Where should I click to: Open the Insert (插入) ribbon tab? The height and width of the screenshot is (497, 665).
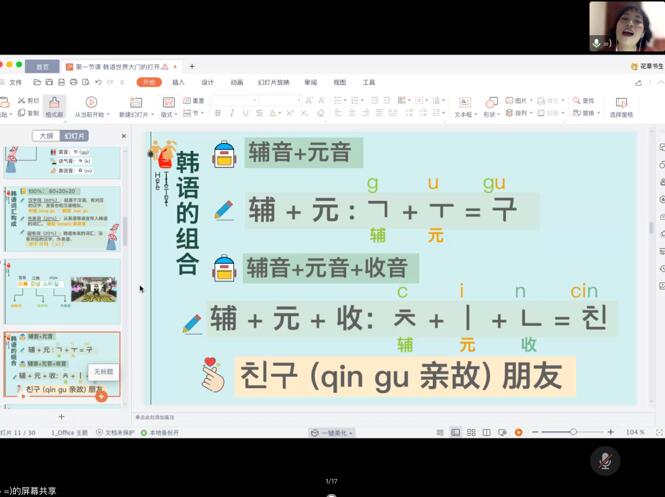click(x=178, y=82)
